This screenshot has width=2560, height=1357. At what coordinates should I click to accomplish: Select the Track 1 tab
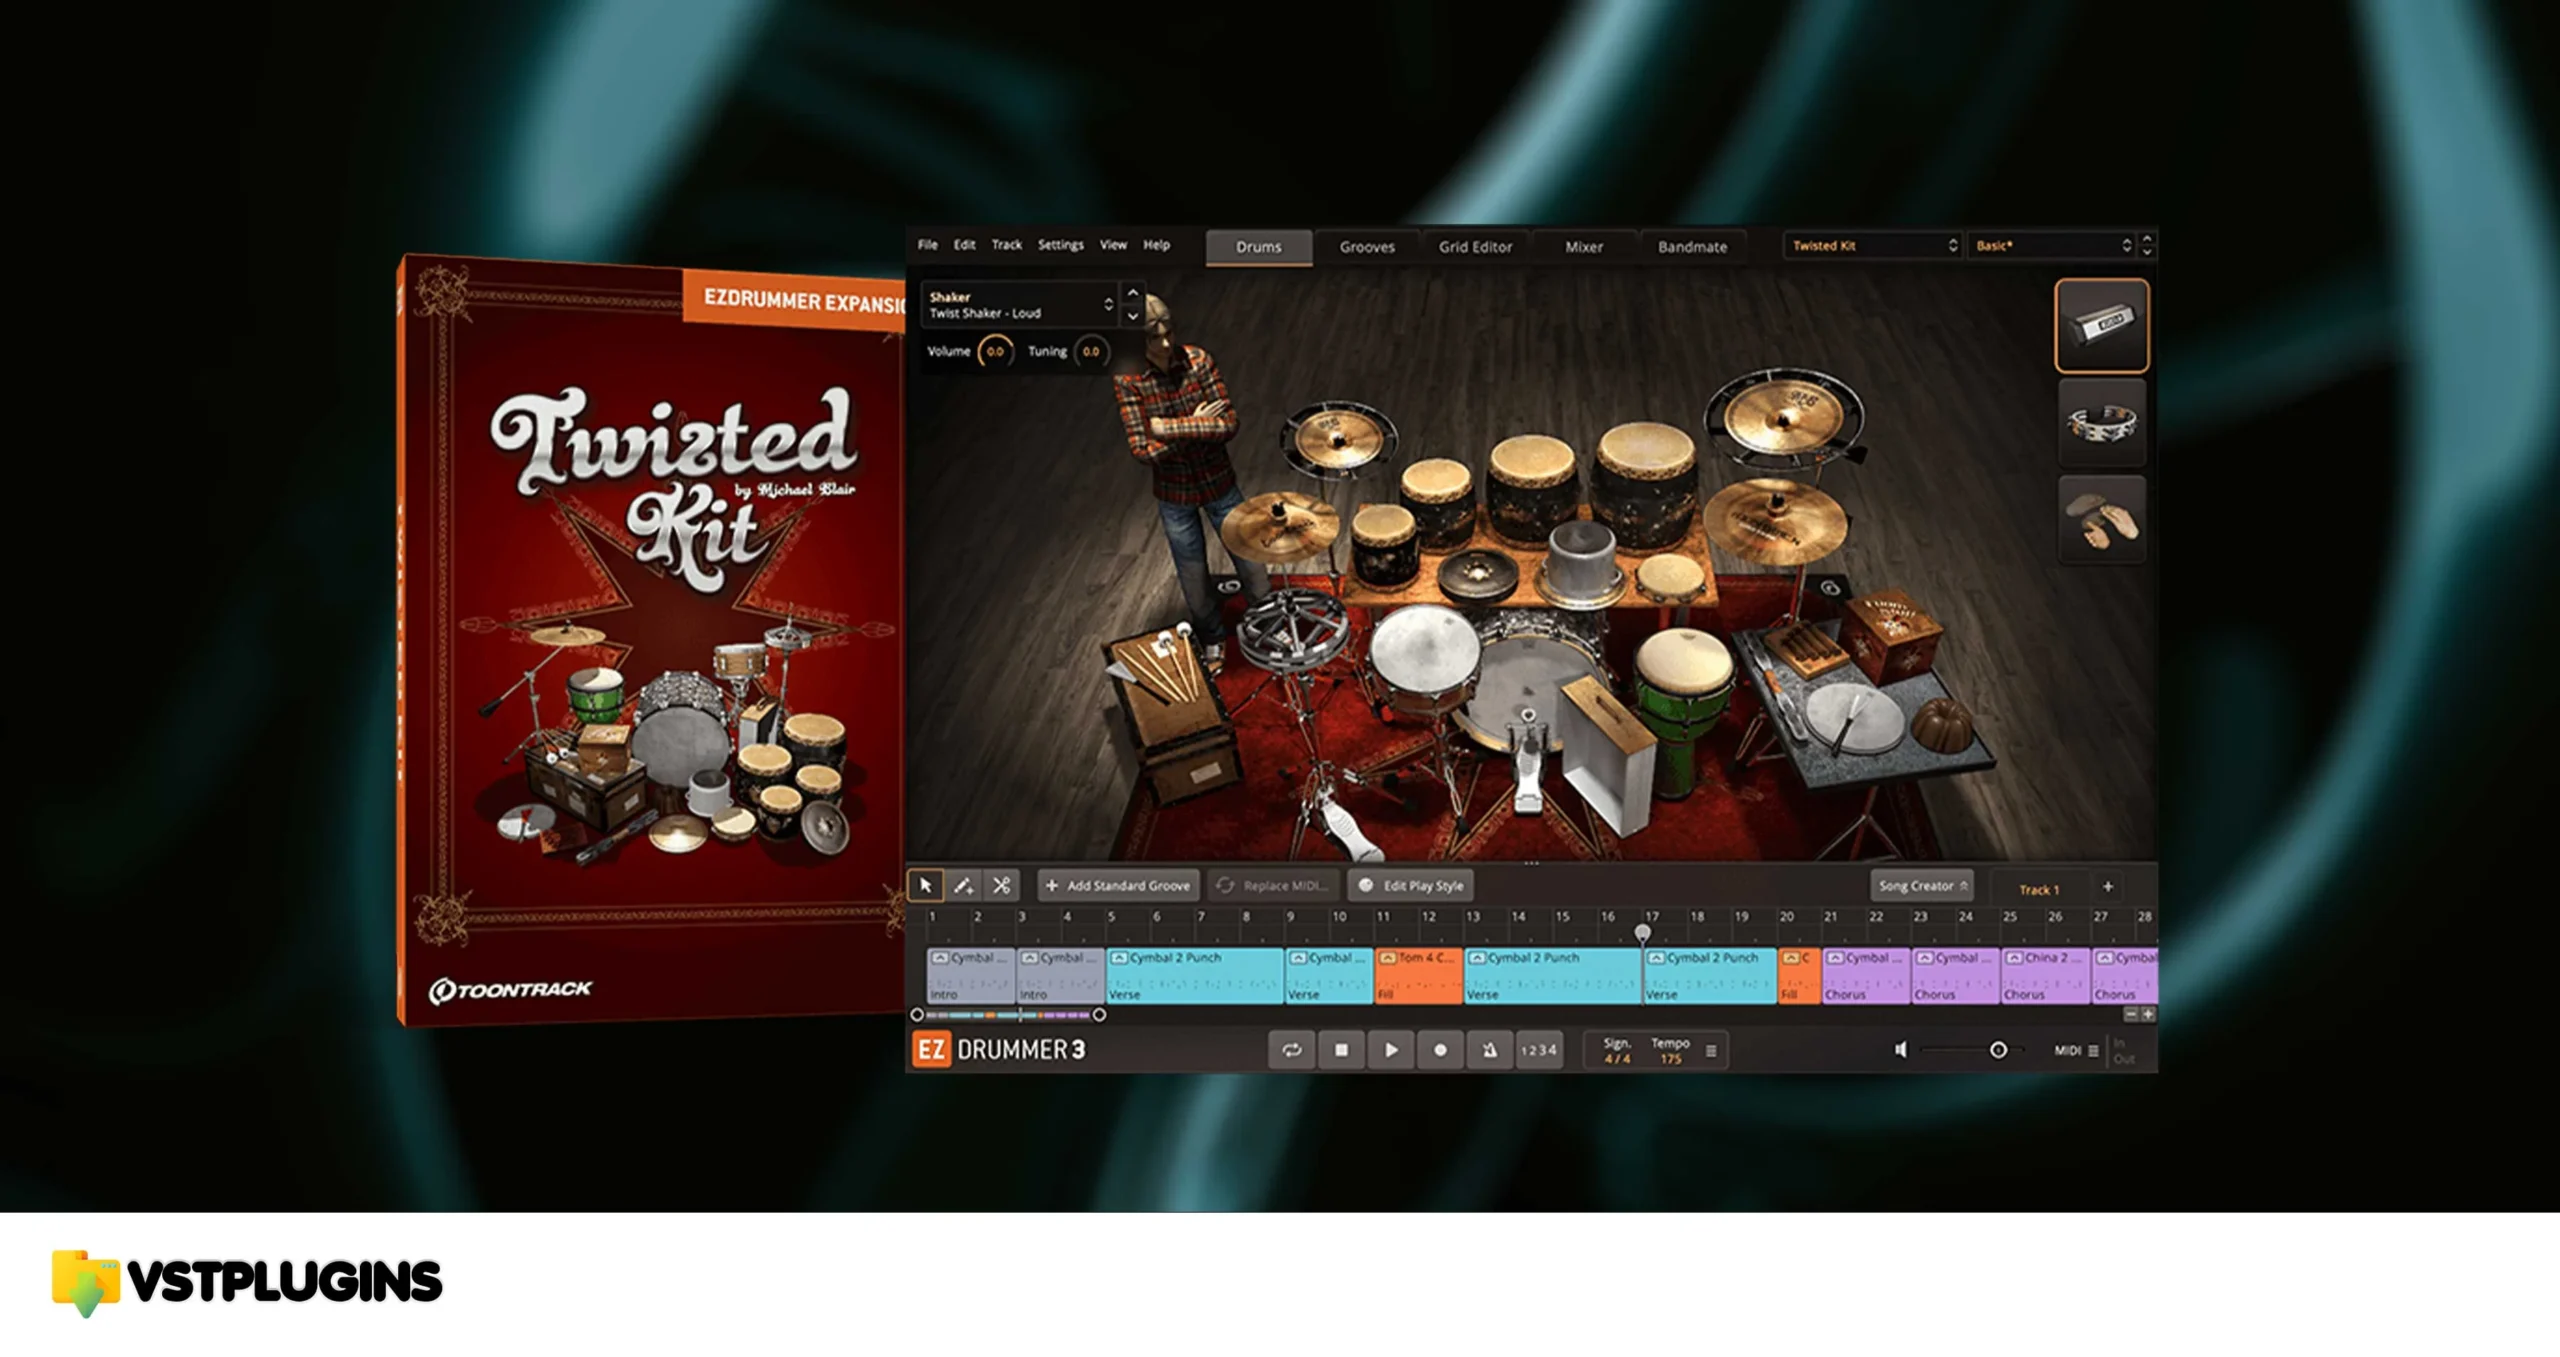click(2039, 889)
